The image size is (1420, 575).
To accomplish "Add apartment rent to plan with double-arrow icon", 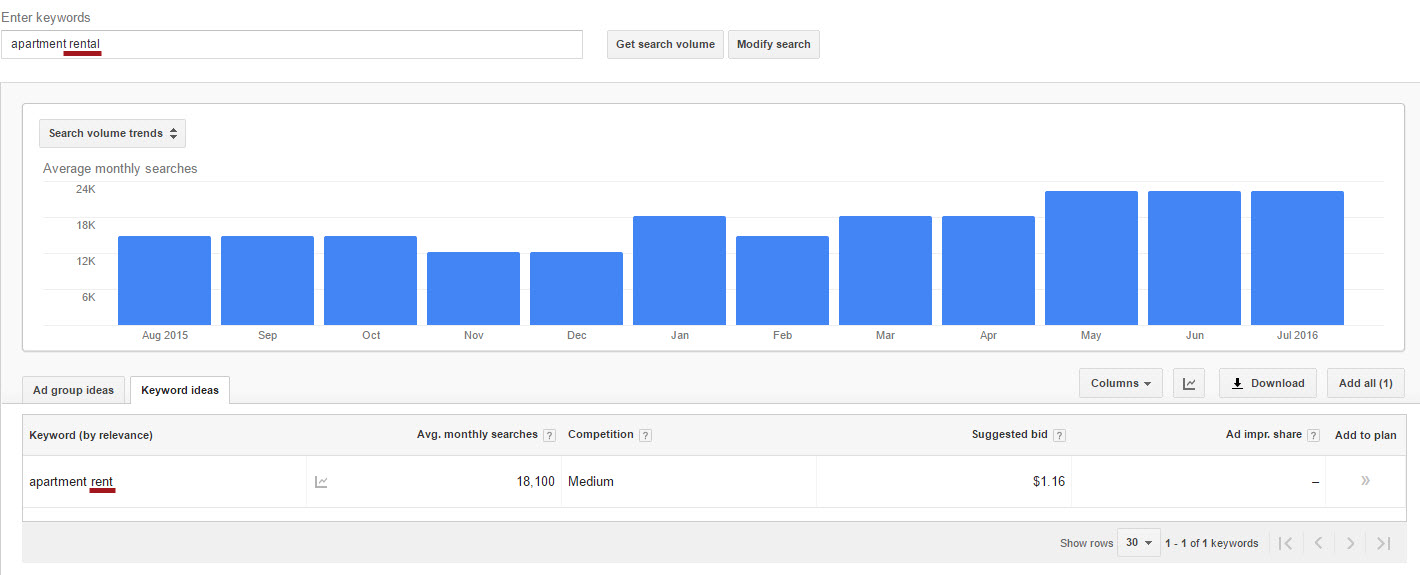I will coord(1365,481).
